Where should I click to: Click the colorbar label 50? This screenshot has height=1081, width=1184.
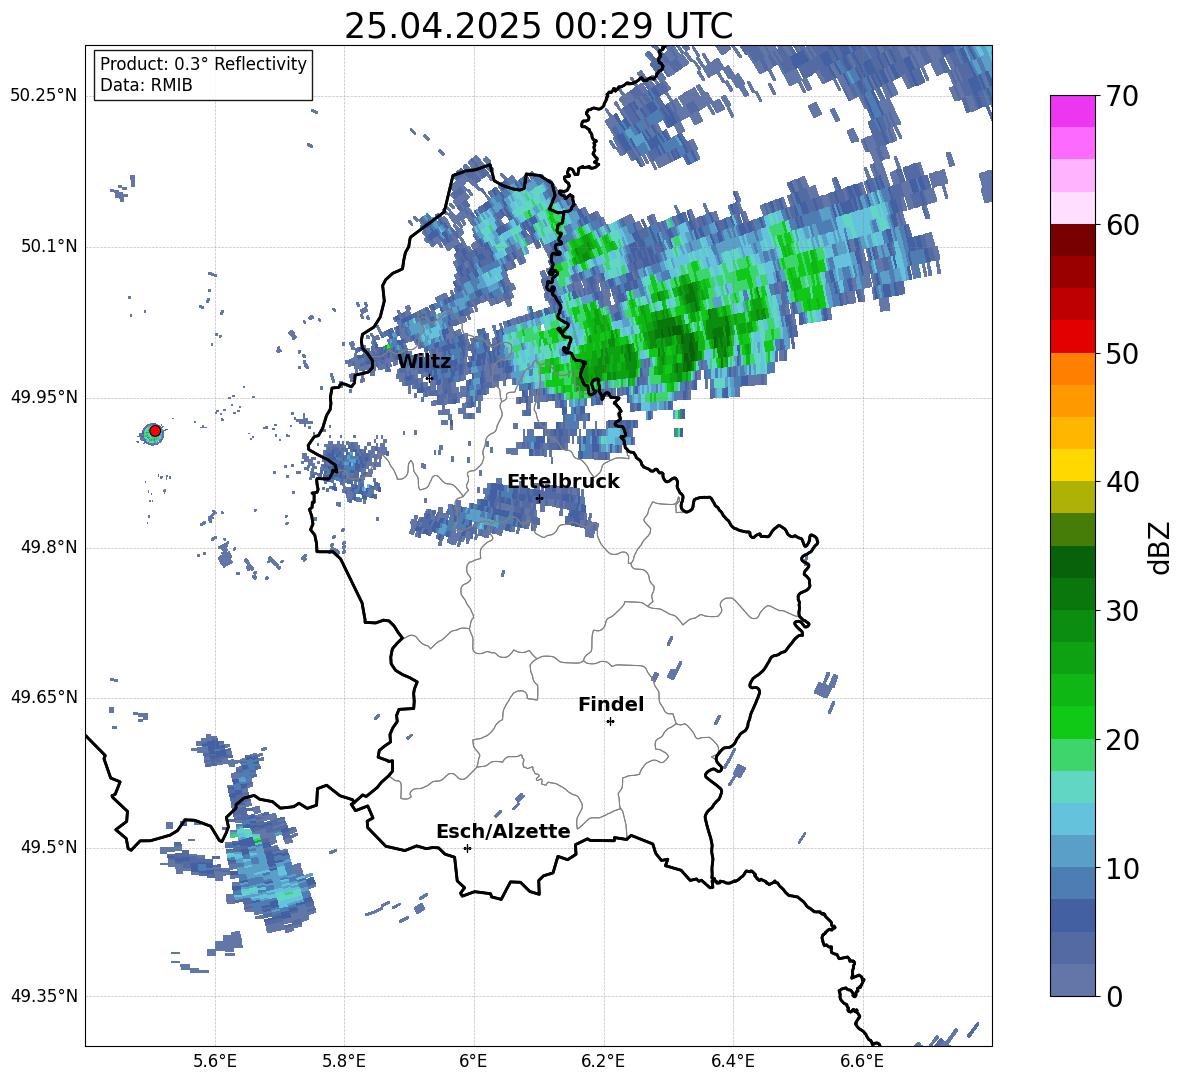tap(1122, 354)
